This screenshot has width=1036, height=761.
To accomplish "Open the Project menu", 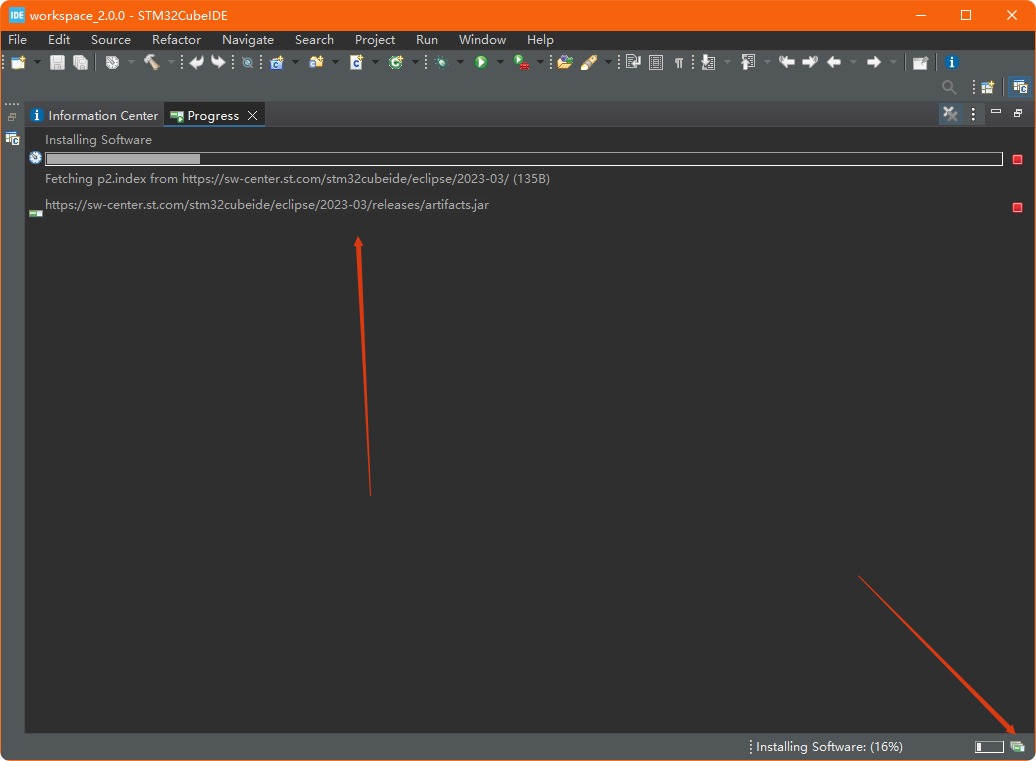I will [x=375, y=40].
